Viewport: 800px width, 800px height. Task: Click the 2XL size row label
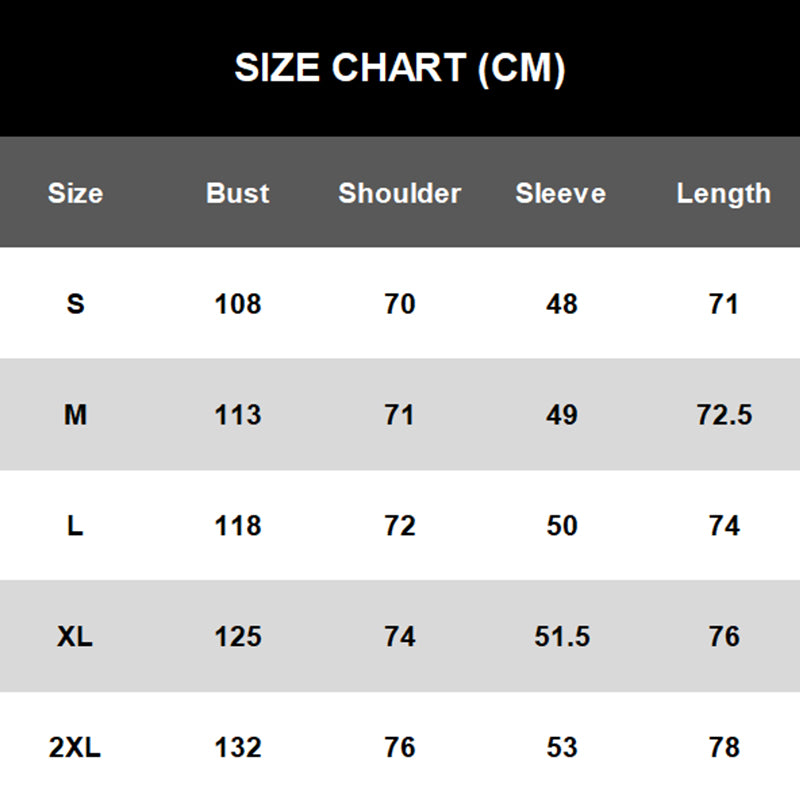[75, 747]
